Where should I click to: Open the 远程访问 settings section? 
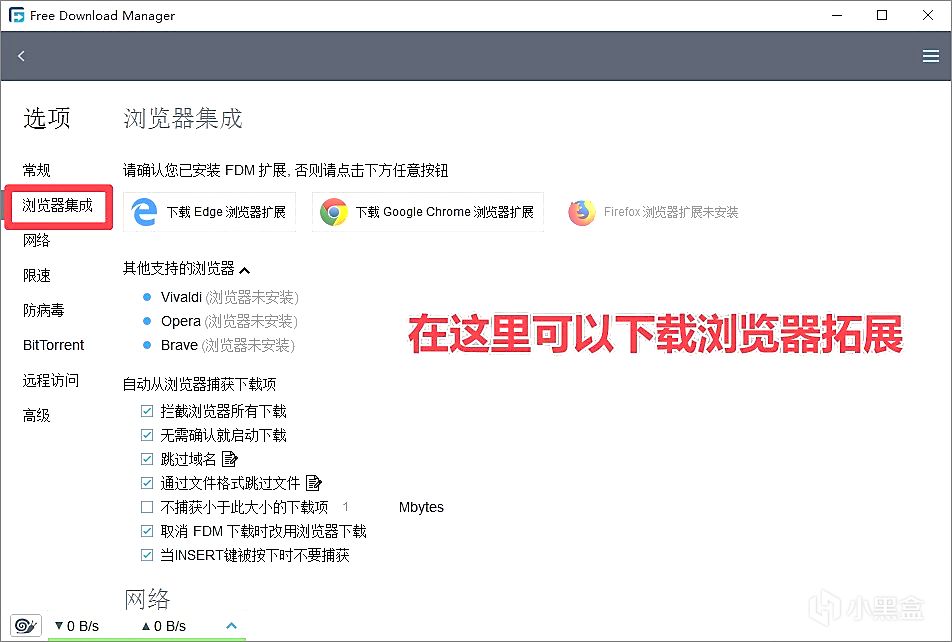pos(51,380)
